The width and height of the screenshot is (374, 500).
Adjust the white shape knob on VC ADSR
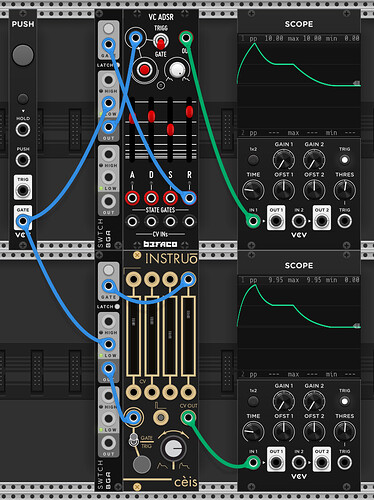point(177,70)
